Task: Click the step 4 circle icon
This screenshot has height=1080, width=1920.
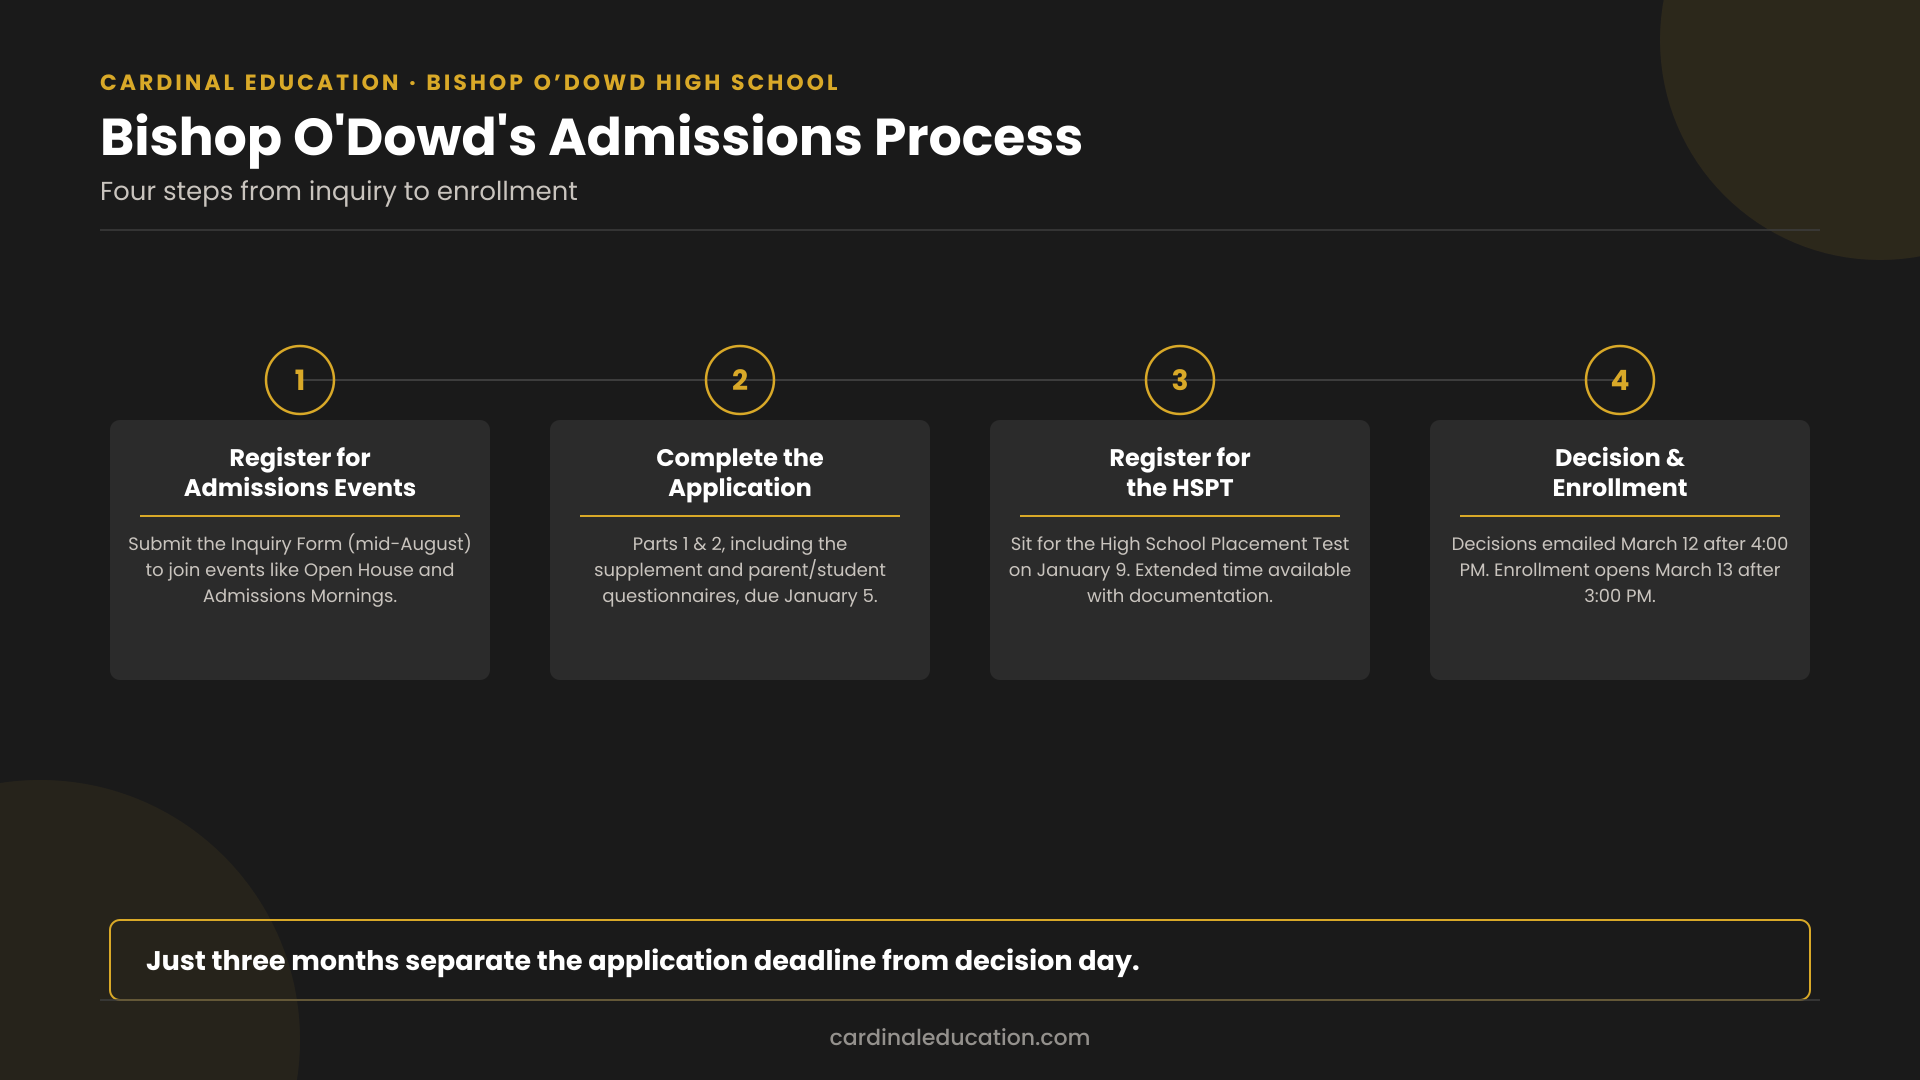Action: (1620, 380)
